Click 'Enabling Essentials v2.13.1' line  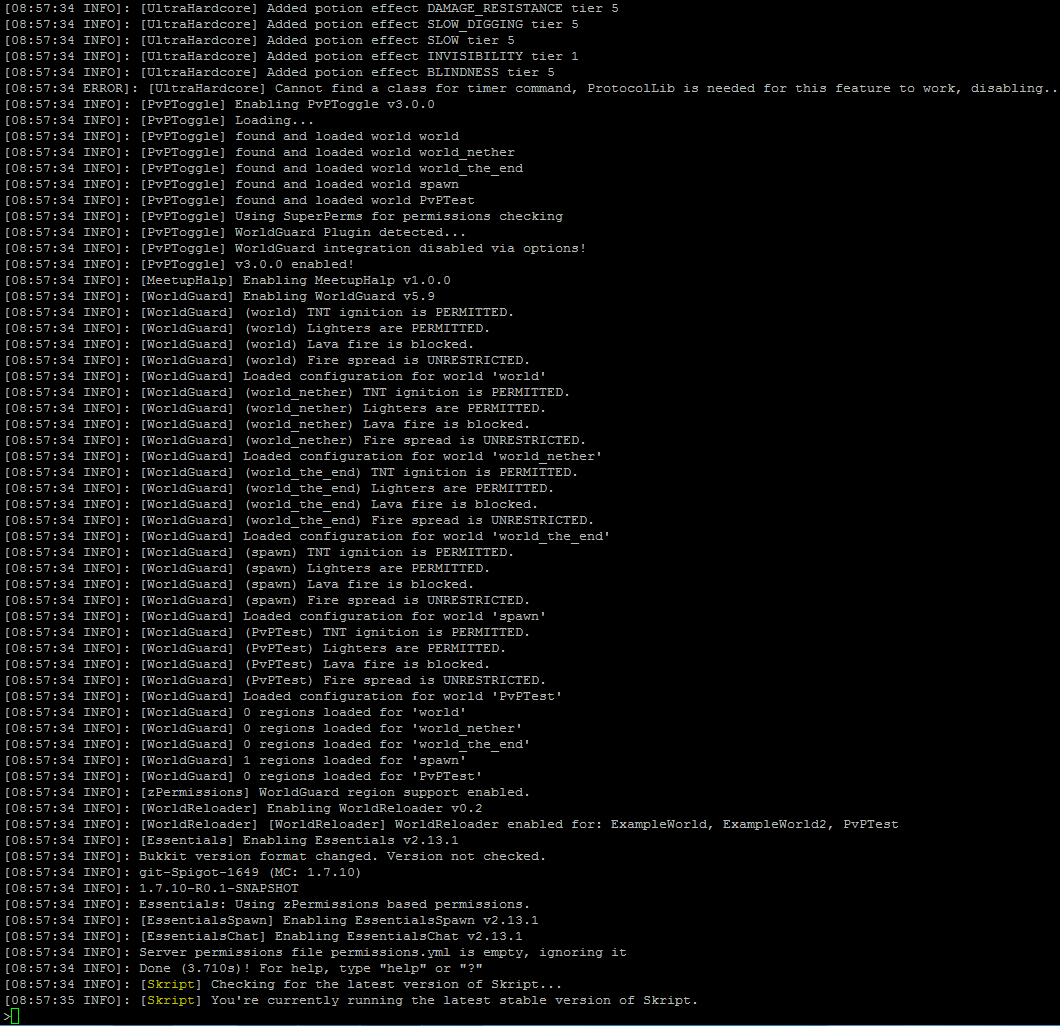coord(231,841)
